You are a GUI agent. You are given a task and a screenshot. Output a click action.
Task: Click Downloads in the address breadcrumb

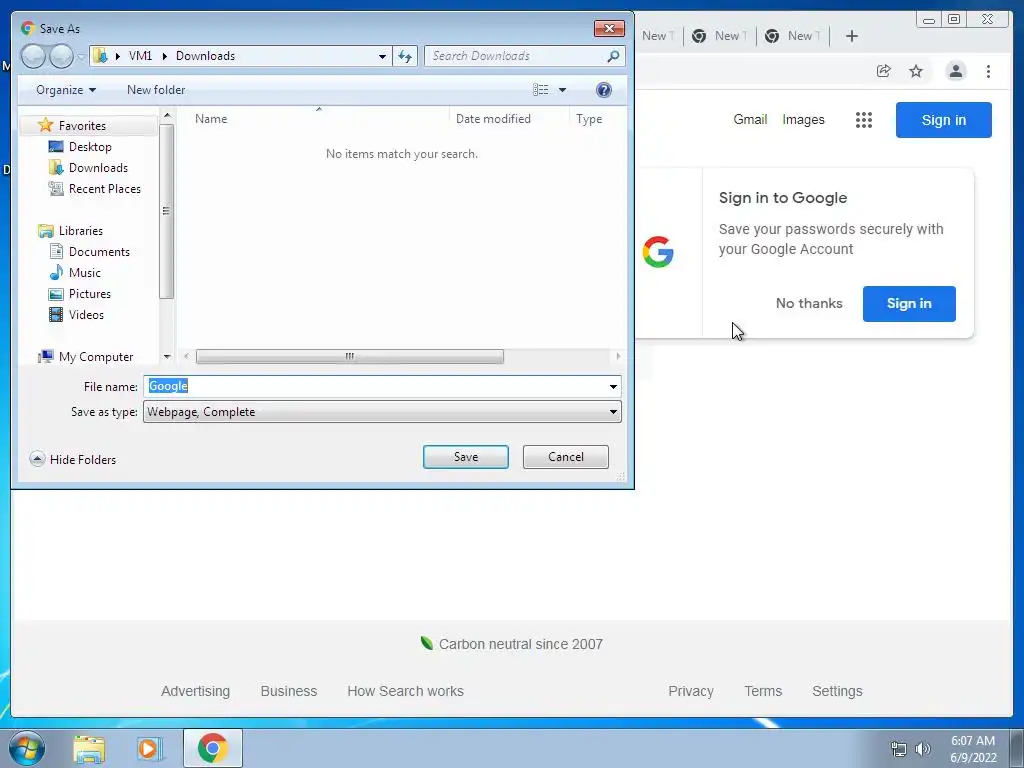click(205, 56)
